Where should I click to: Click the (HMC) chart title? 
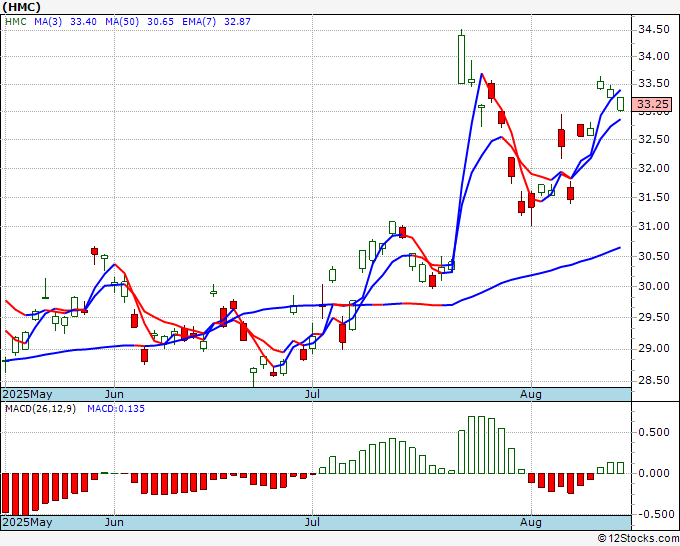pyautogui.click(x=21, y=7)
